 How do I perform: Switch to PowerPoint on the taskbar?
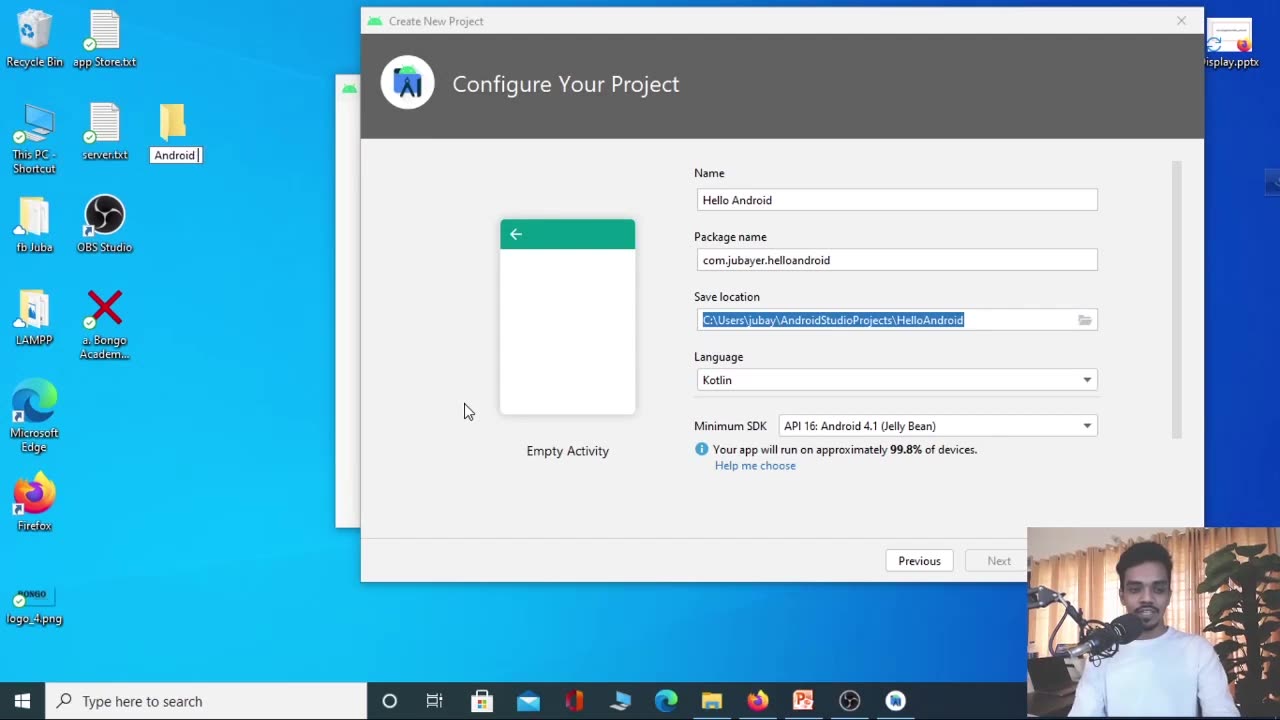point(804,701)
